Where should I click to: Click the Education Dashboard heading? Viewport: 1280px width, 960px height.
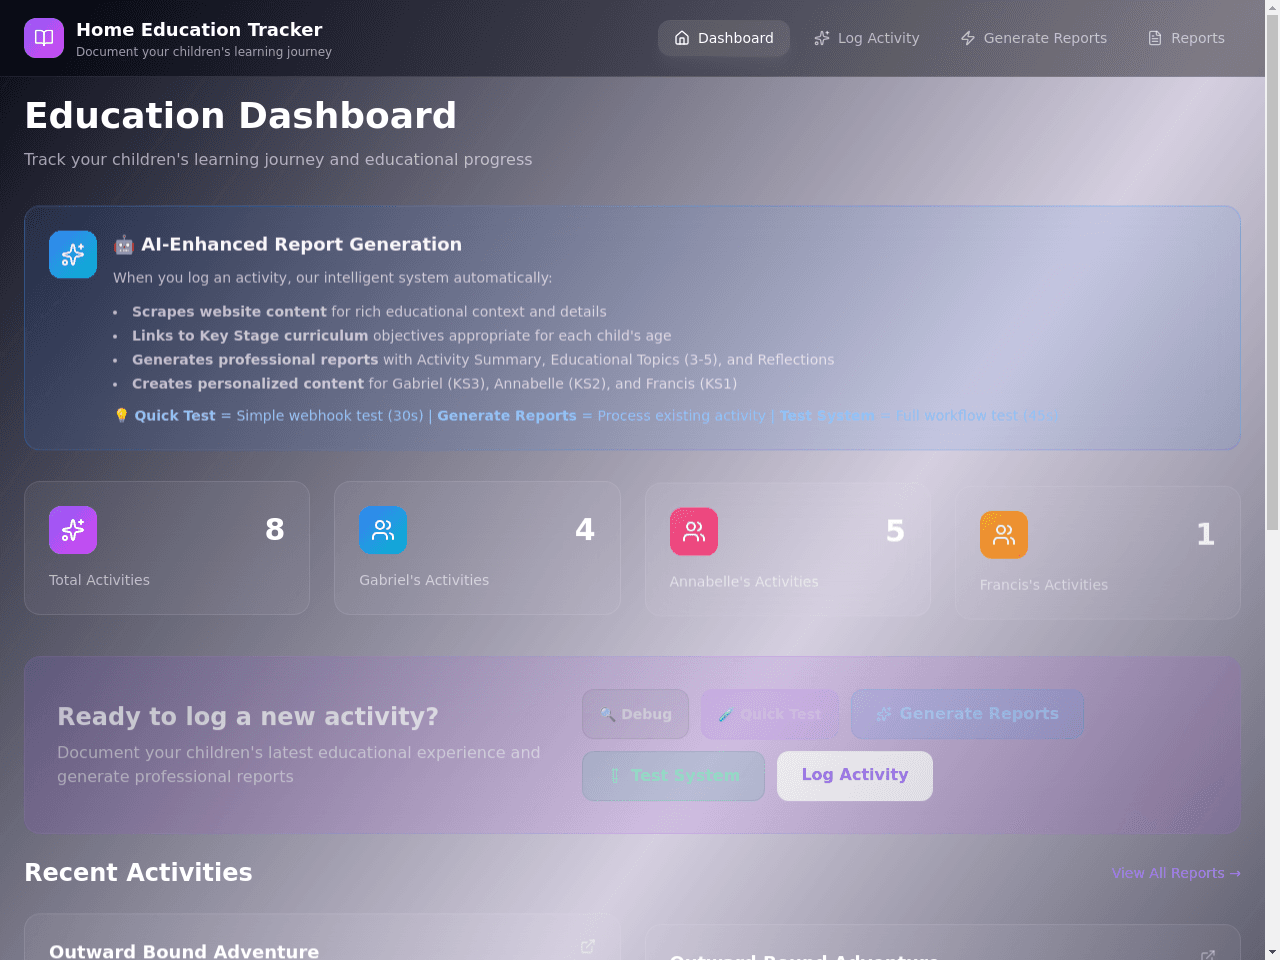tap(240, 116)
